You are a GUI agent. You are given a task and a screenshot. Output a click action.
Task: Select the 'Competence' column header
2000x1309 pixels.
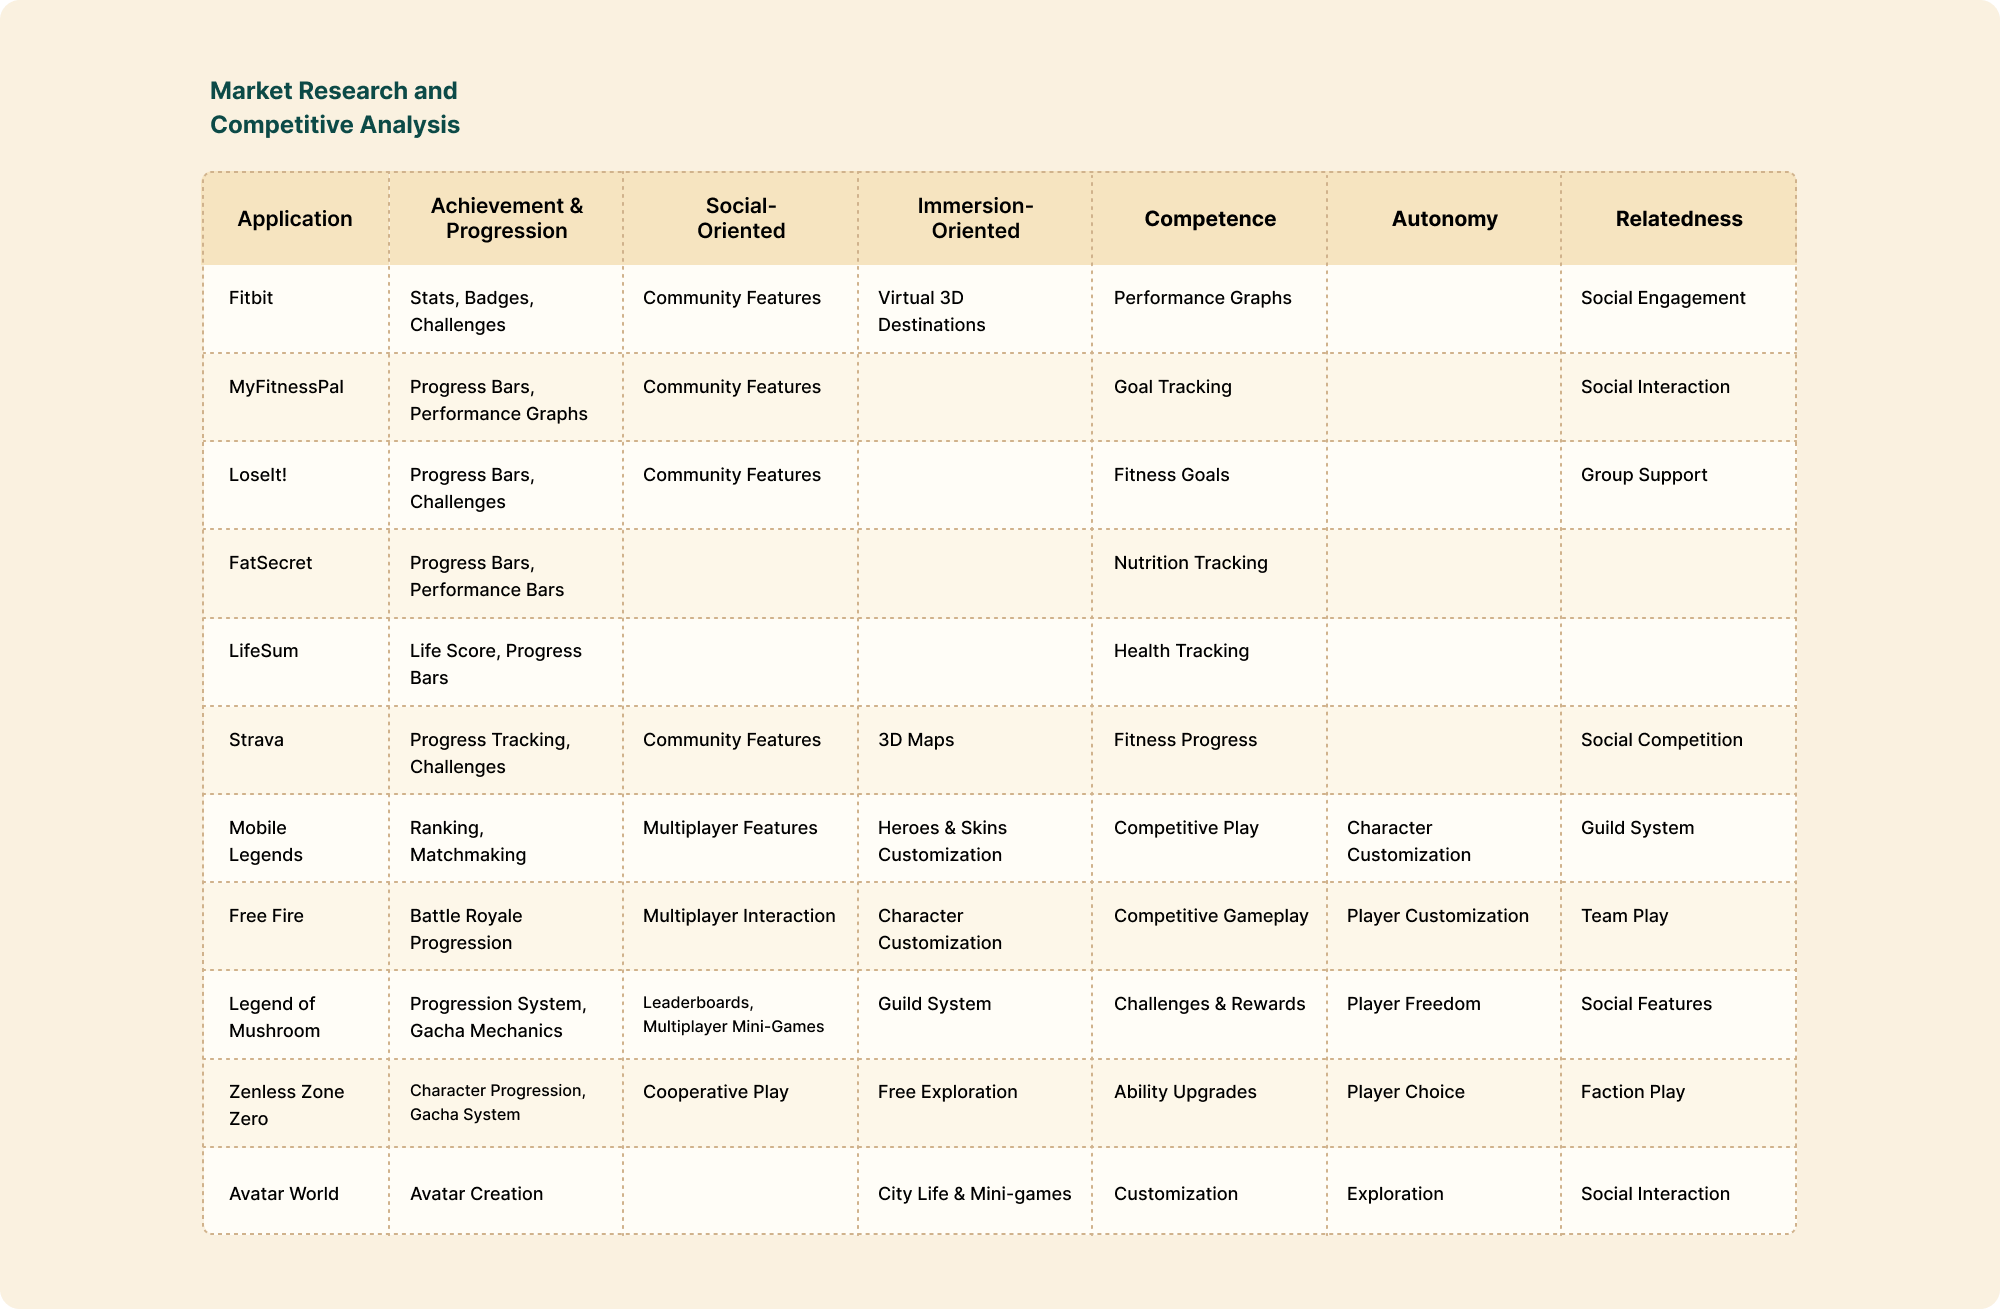(1210, 218)
